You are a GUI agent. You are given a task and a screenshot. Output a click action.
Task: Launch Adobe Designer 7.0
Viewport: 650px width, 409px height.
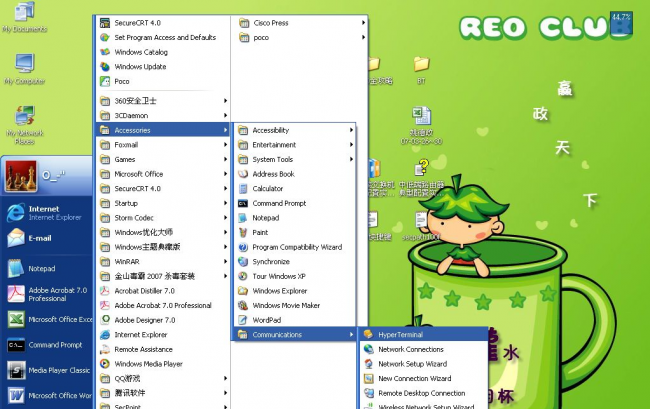tap(162, 320)
